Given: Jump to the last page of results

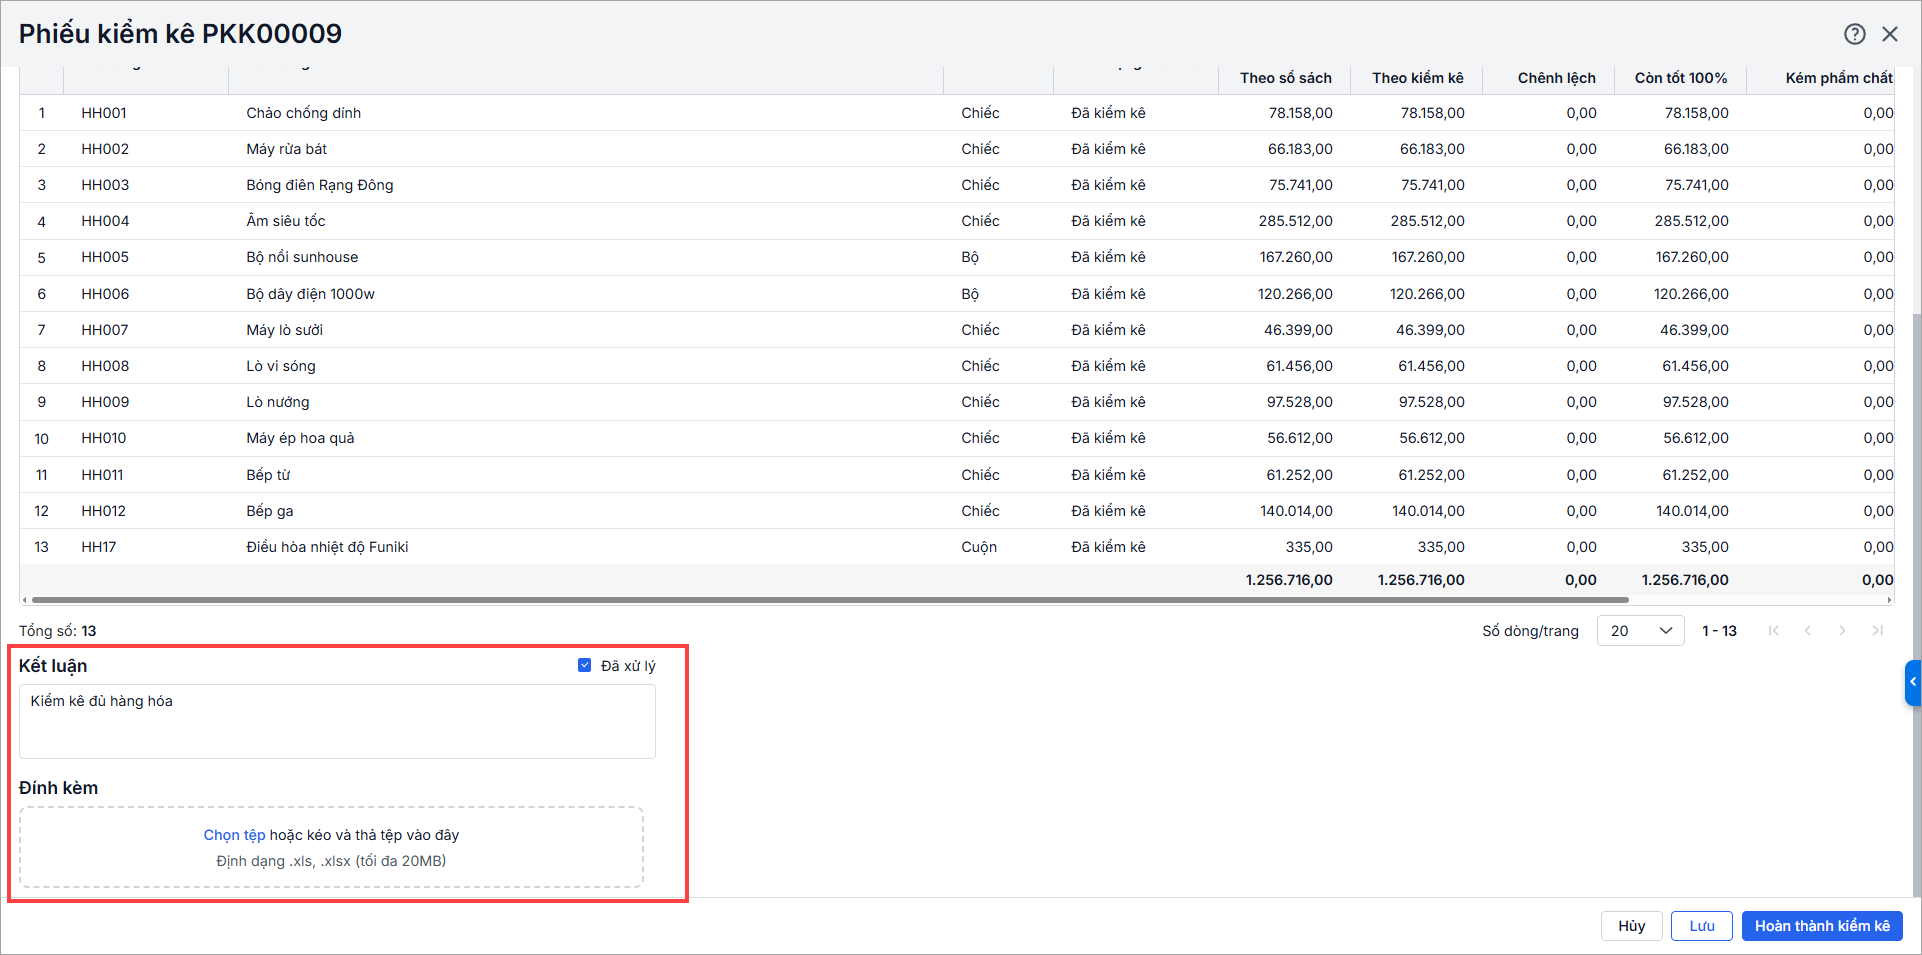Looking at the screenshot, I should pos(1877,630).
